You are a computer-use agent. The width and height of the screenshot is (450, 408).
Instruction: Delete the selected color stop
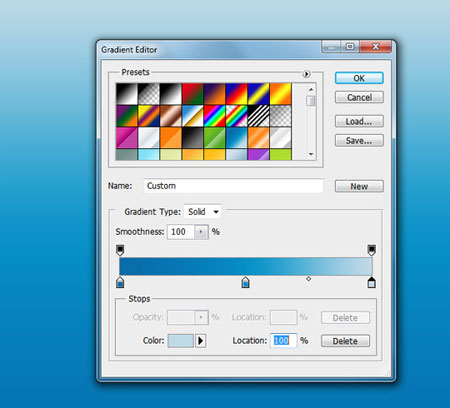click(x=345, y=341)
